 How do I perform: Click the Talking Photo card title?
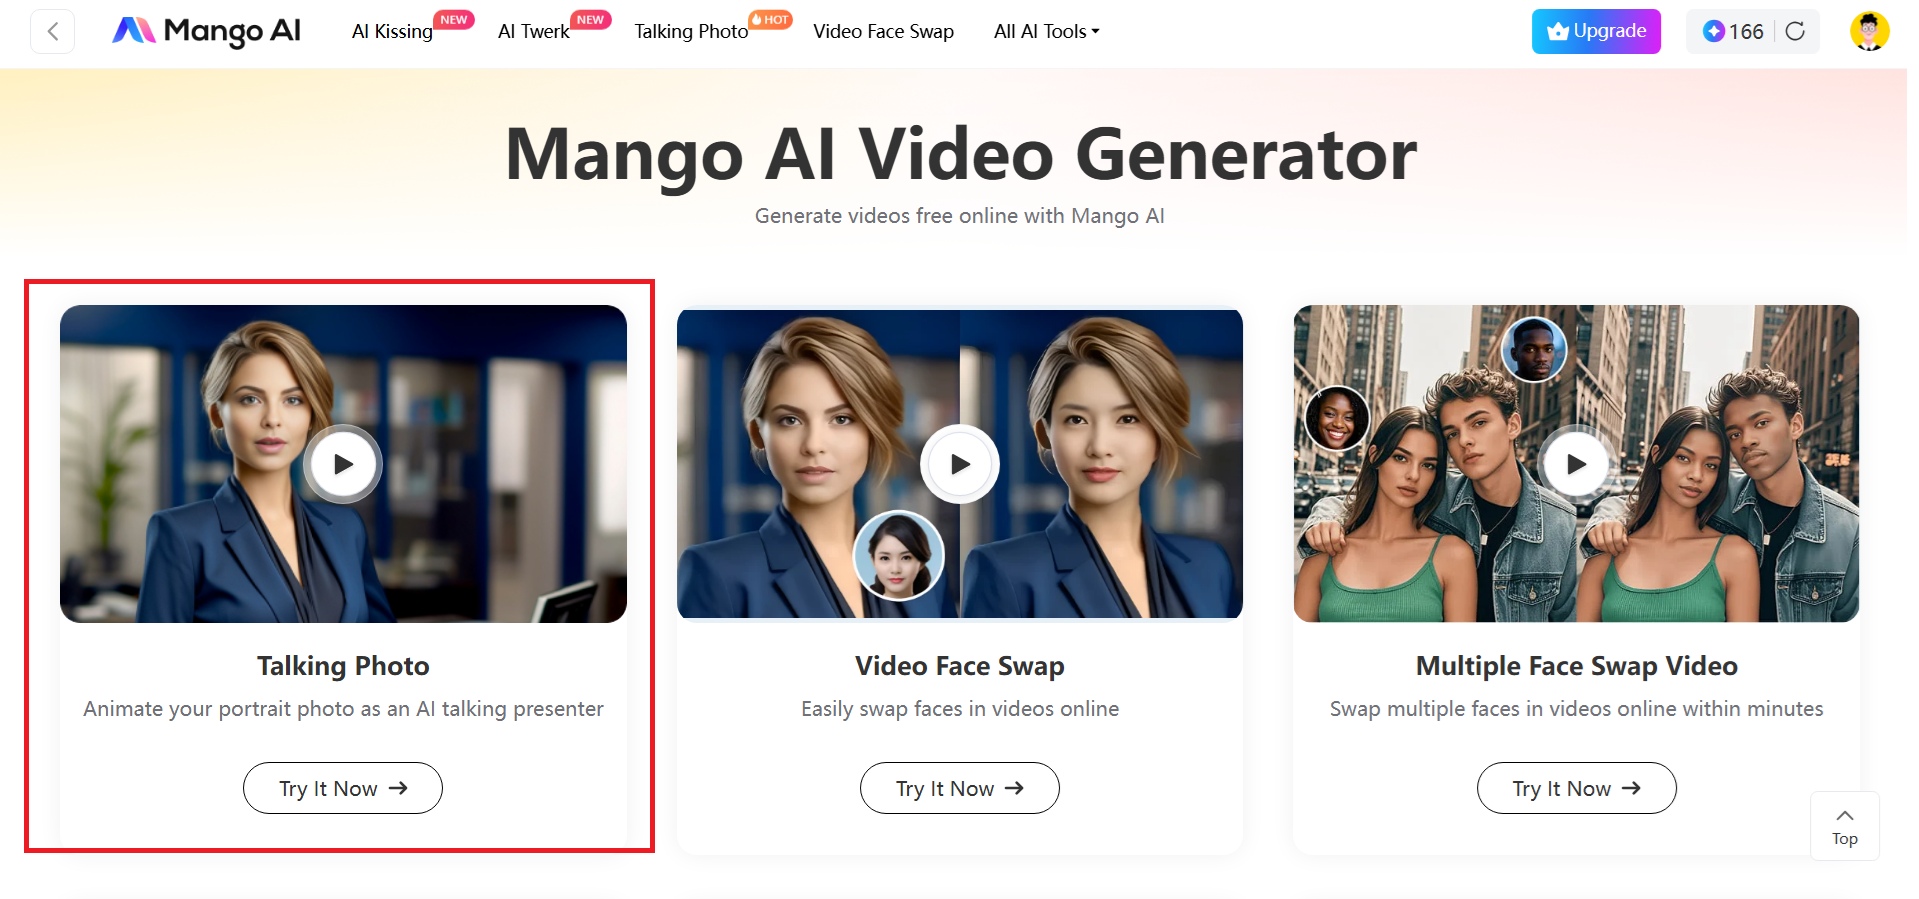point(343,666)
